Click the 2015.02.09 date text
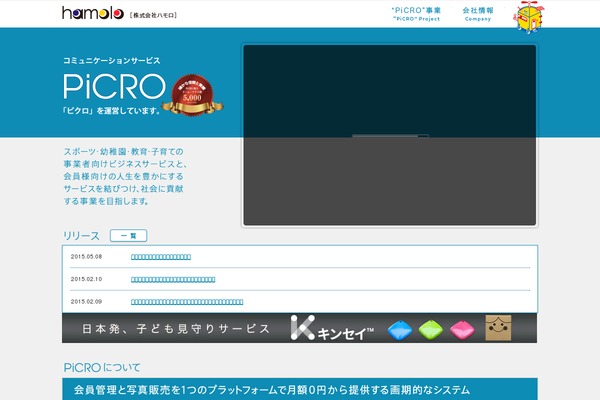600x400 pixels. 86,302
